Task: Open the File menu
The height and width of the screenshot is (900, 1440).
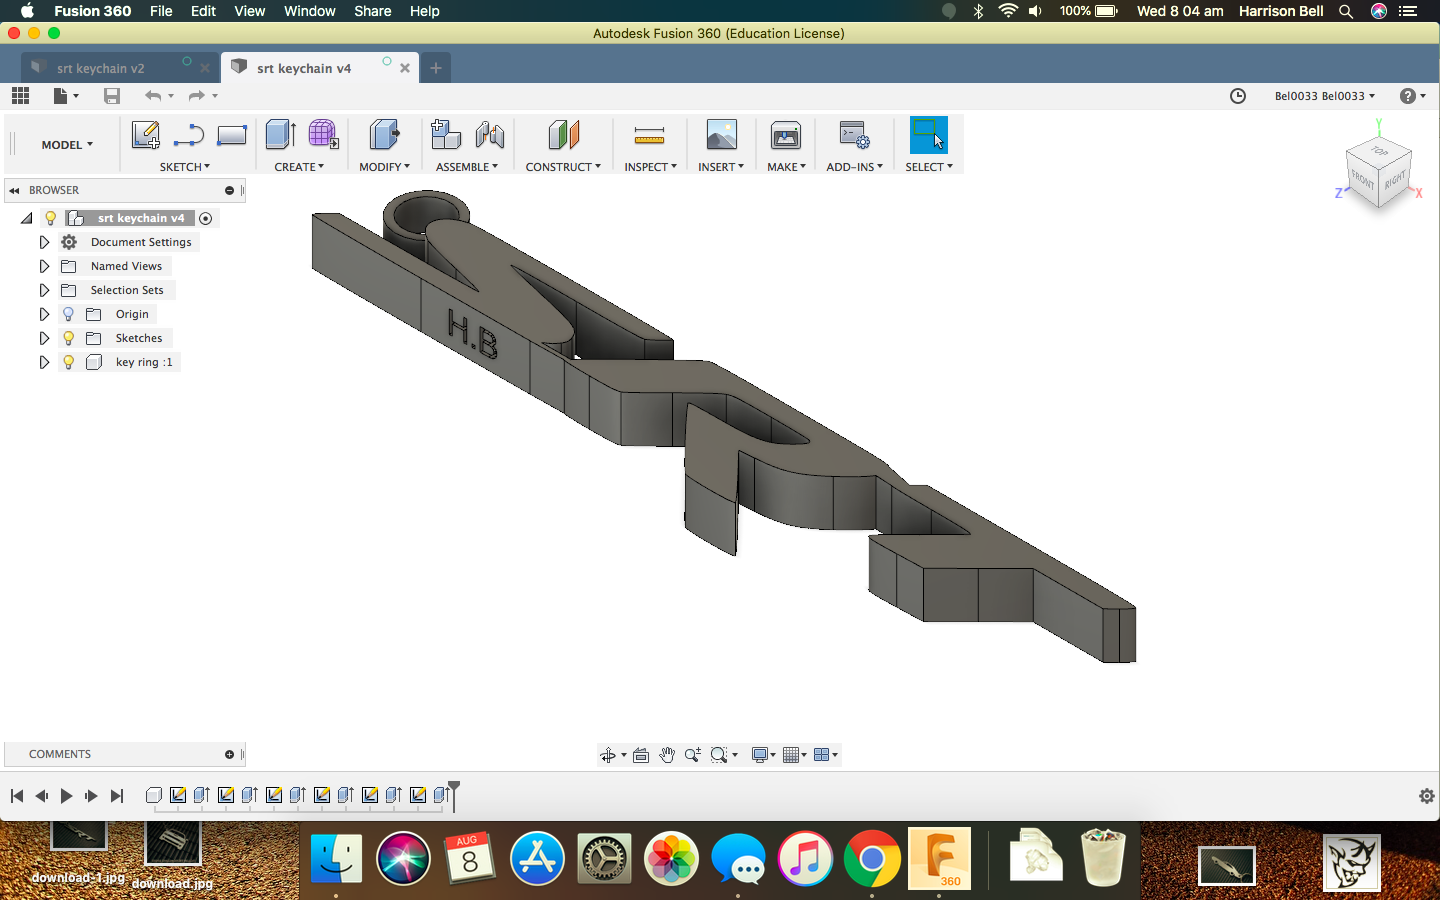Action: 161,11
